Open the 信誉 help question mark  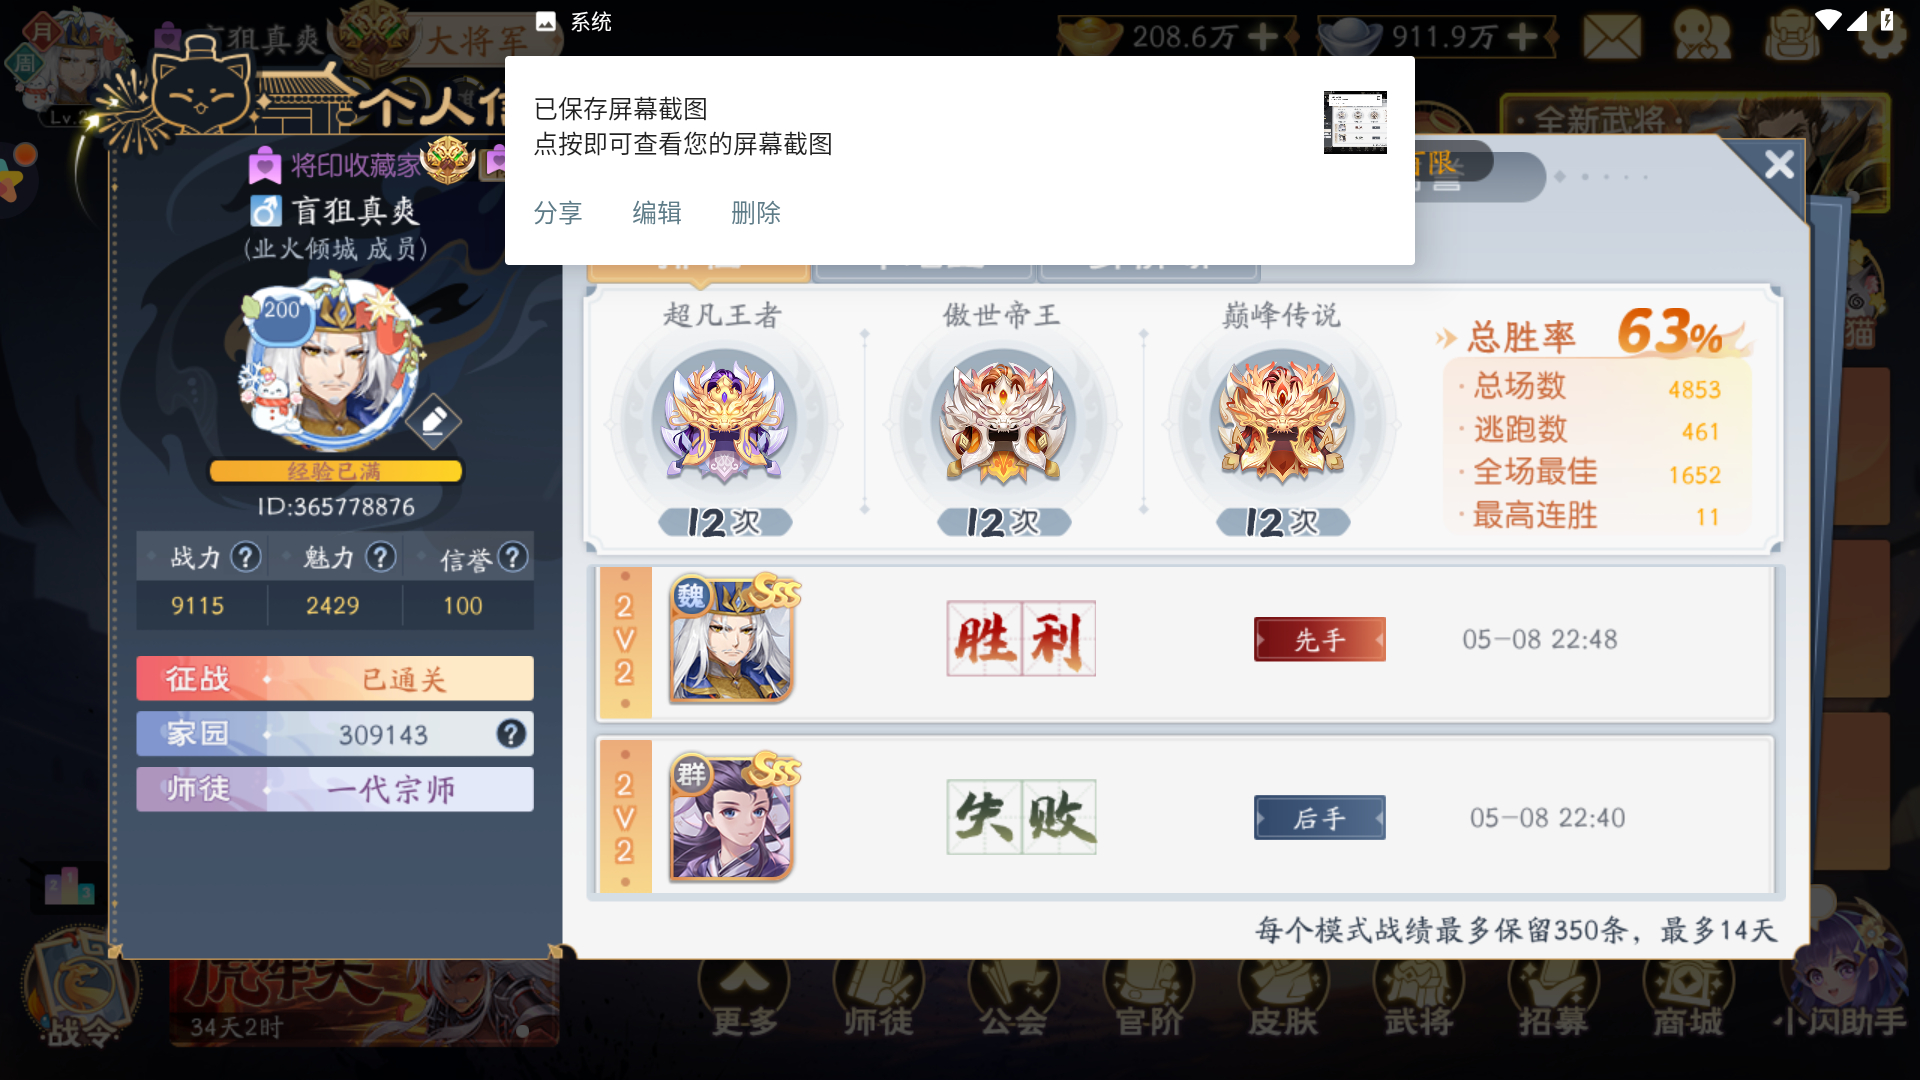point(513,557)
